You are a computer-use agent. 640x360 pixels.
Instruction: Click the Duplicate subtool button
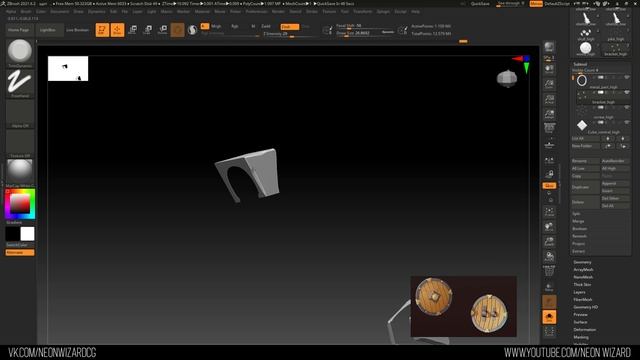[x=585, y=187]
